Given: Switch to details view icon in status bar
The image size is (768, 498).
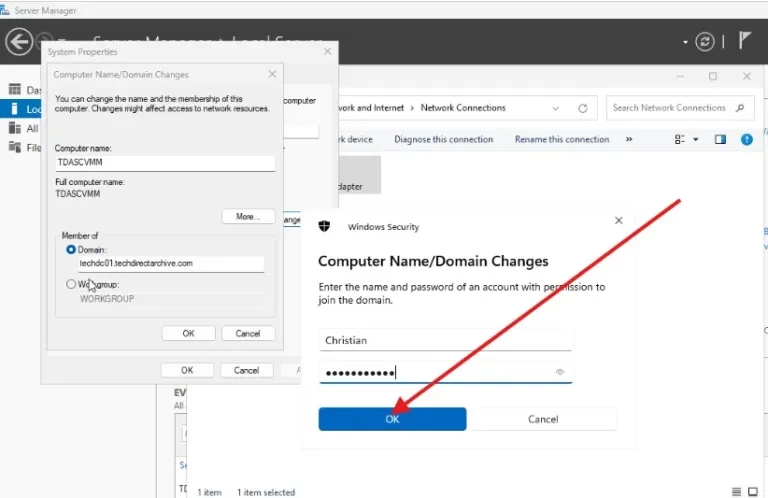Looking at the screenshot, I should (x=736, y=491).
